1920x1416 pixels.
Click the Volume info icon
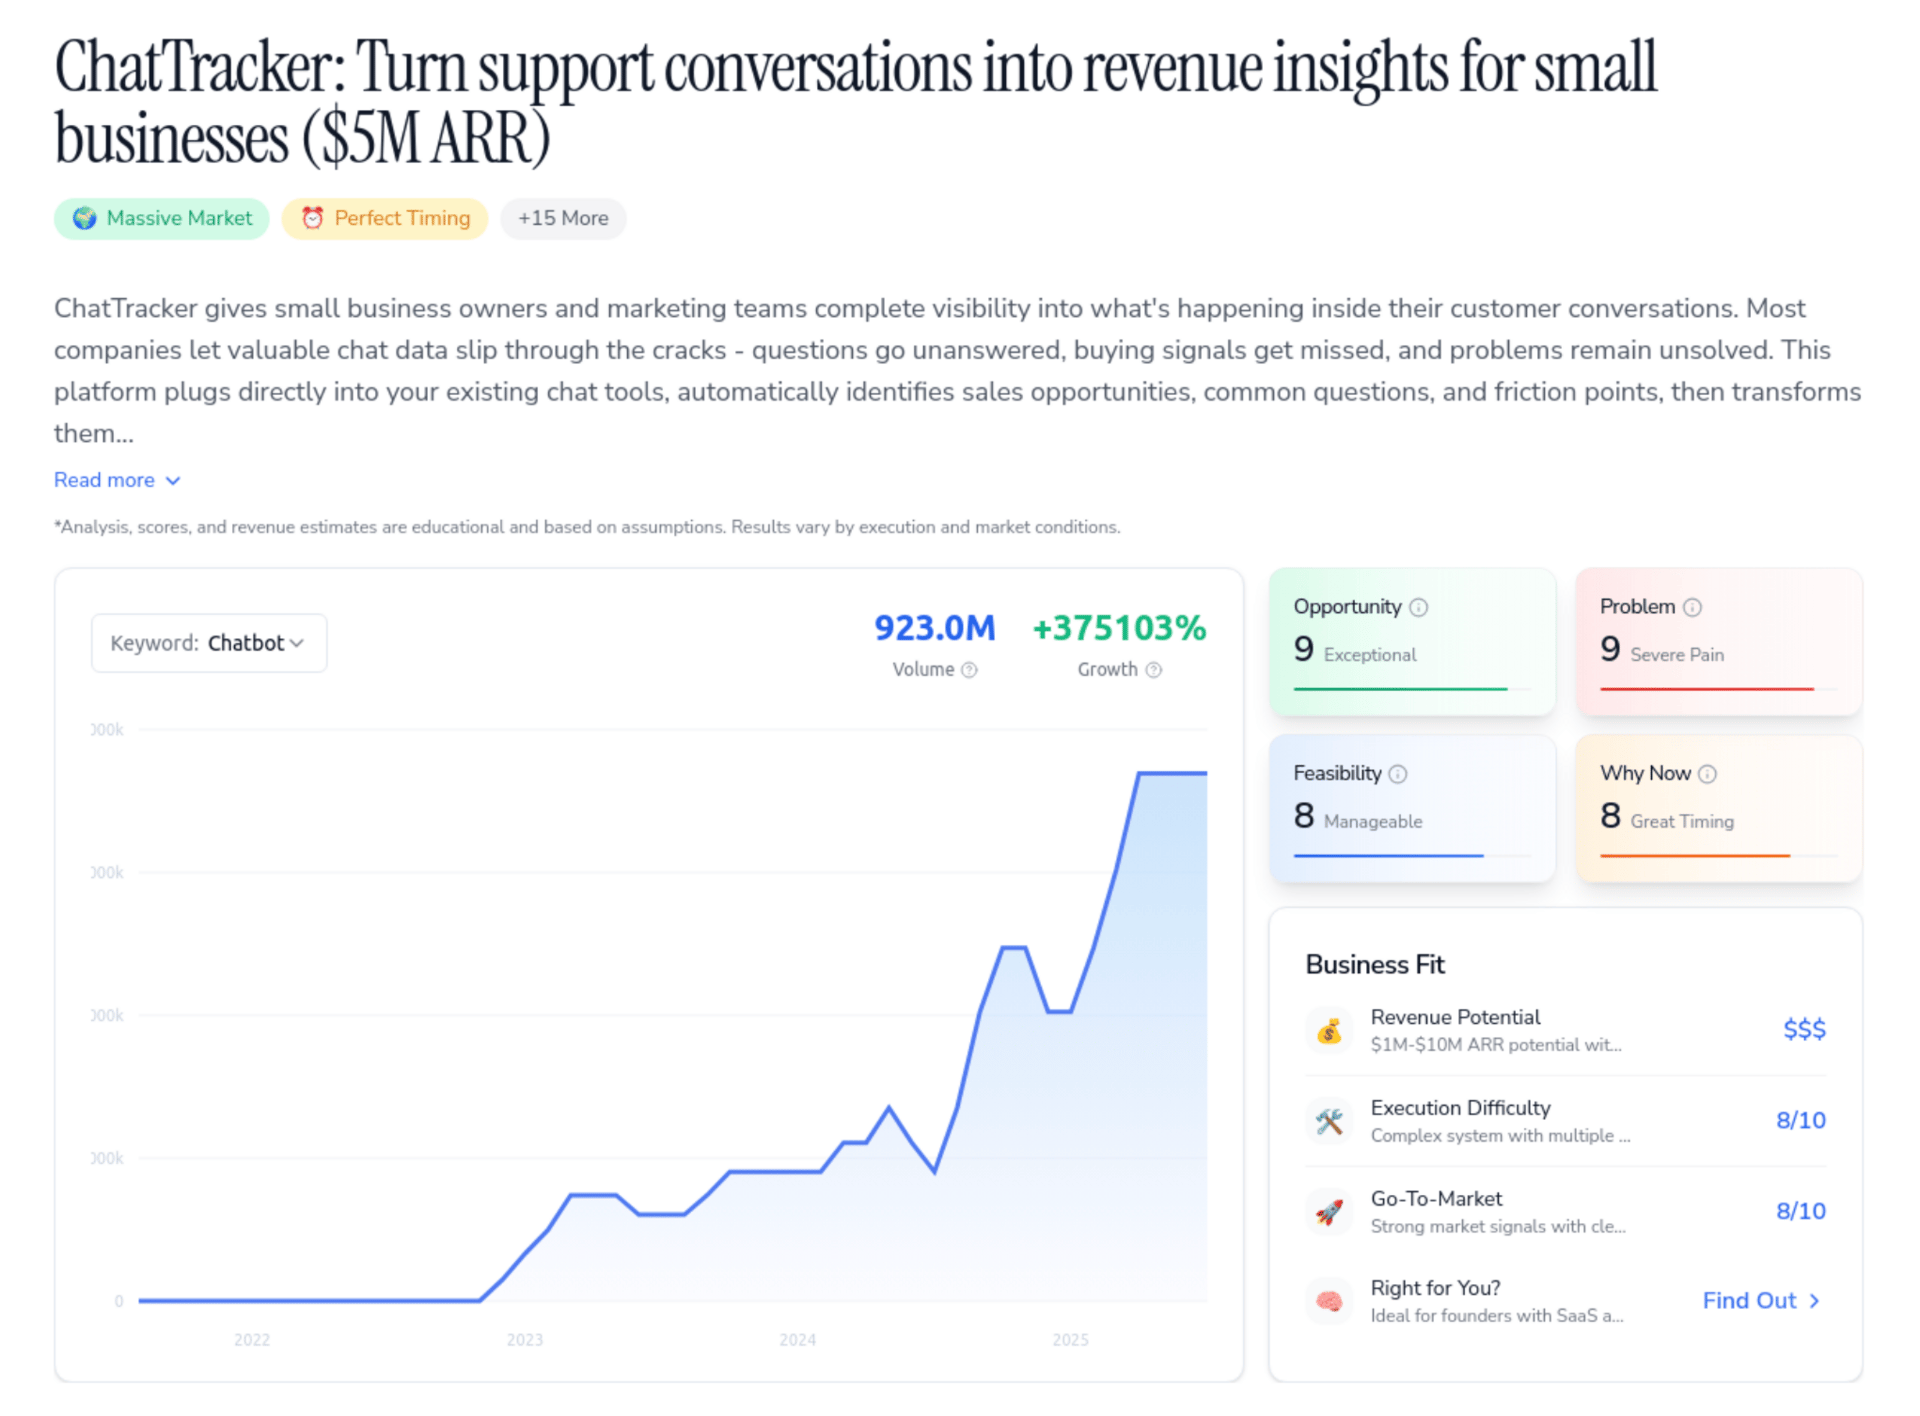969,670
